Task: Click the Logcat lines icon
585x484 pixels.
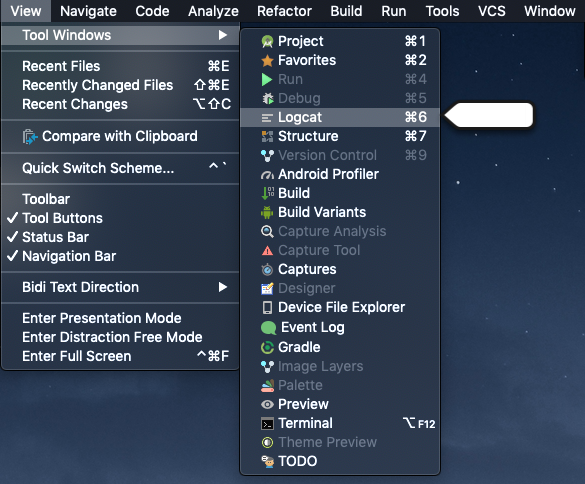Action: pyautogui.click(x=267, y=118)
